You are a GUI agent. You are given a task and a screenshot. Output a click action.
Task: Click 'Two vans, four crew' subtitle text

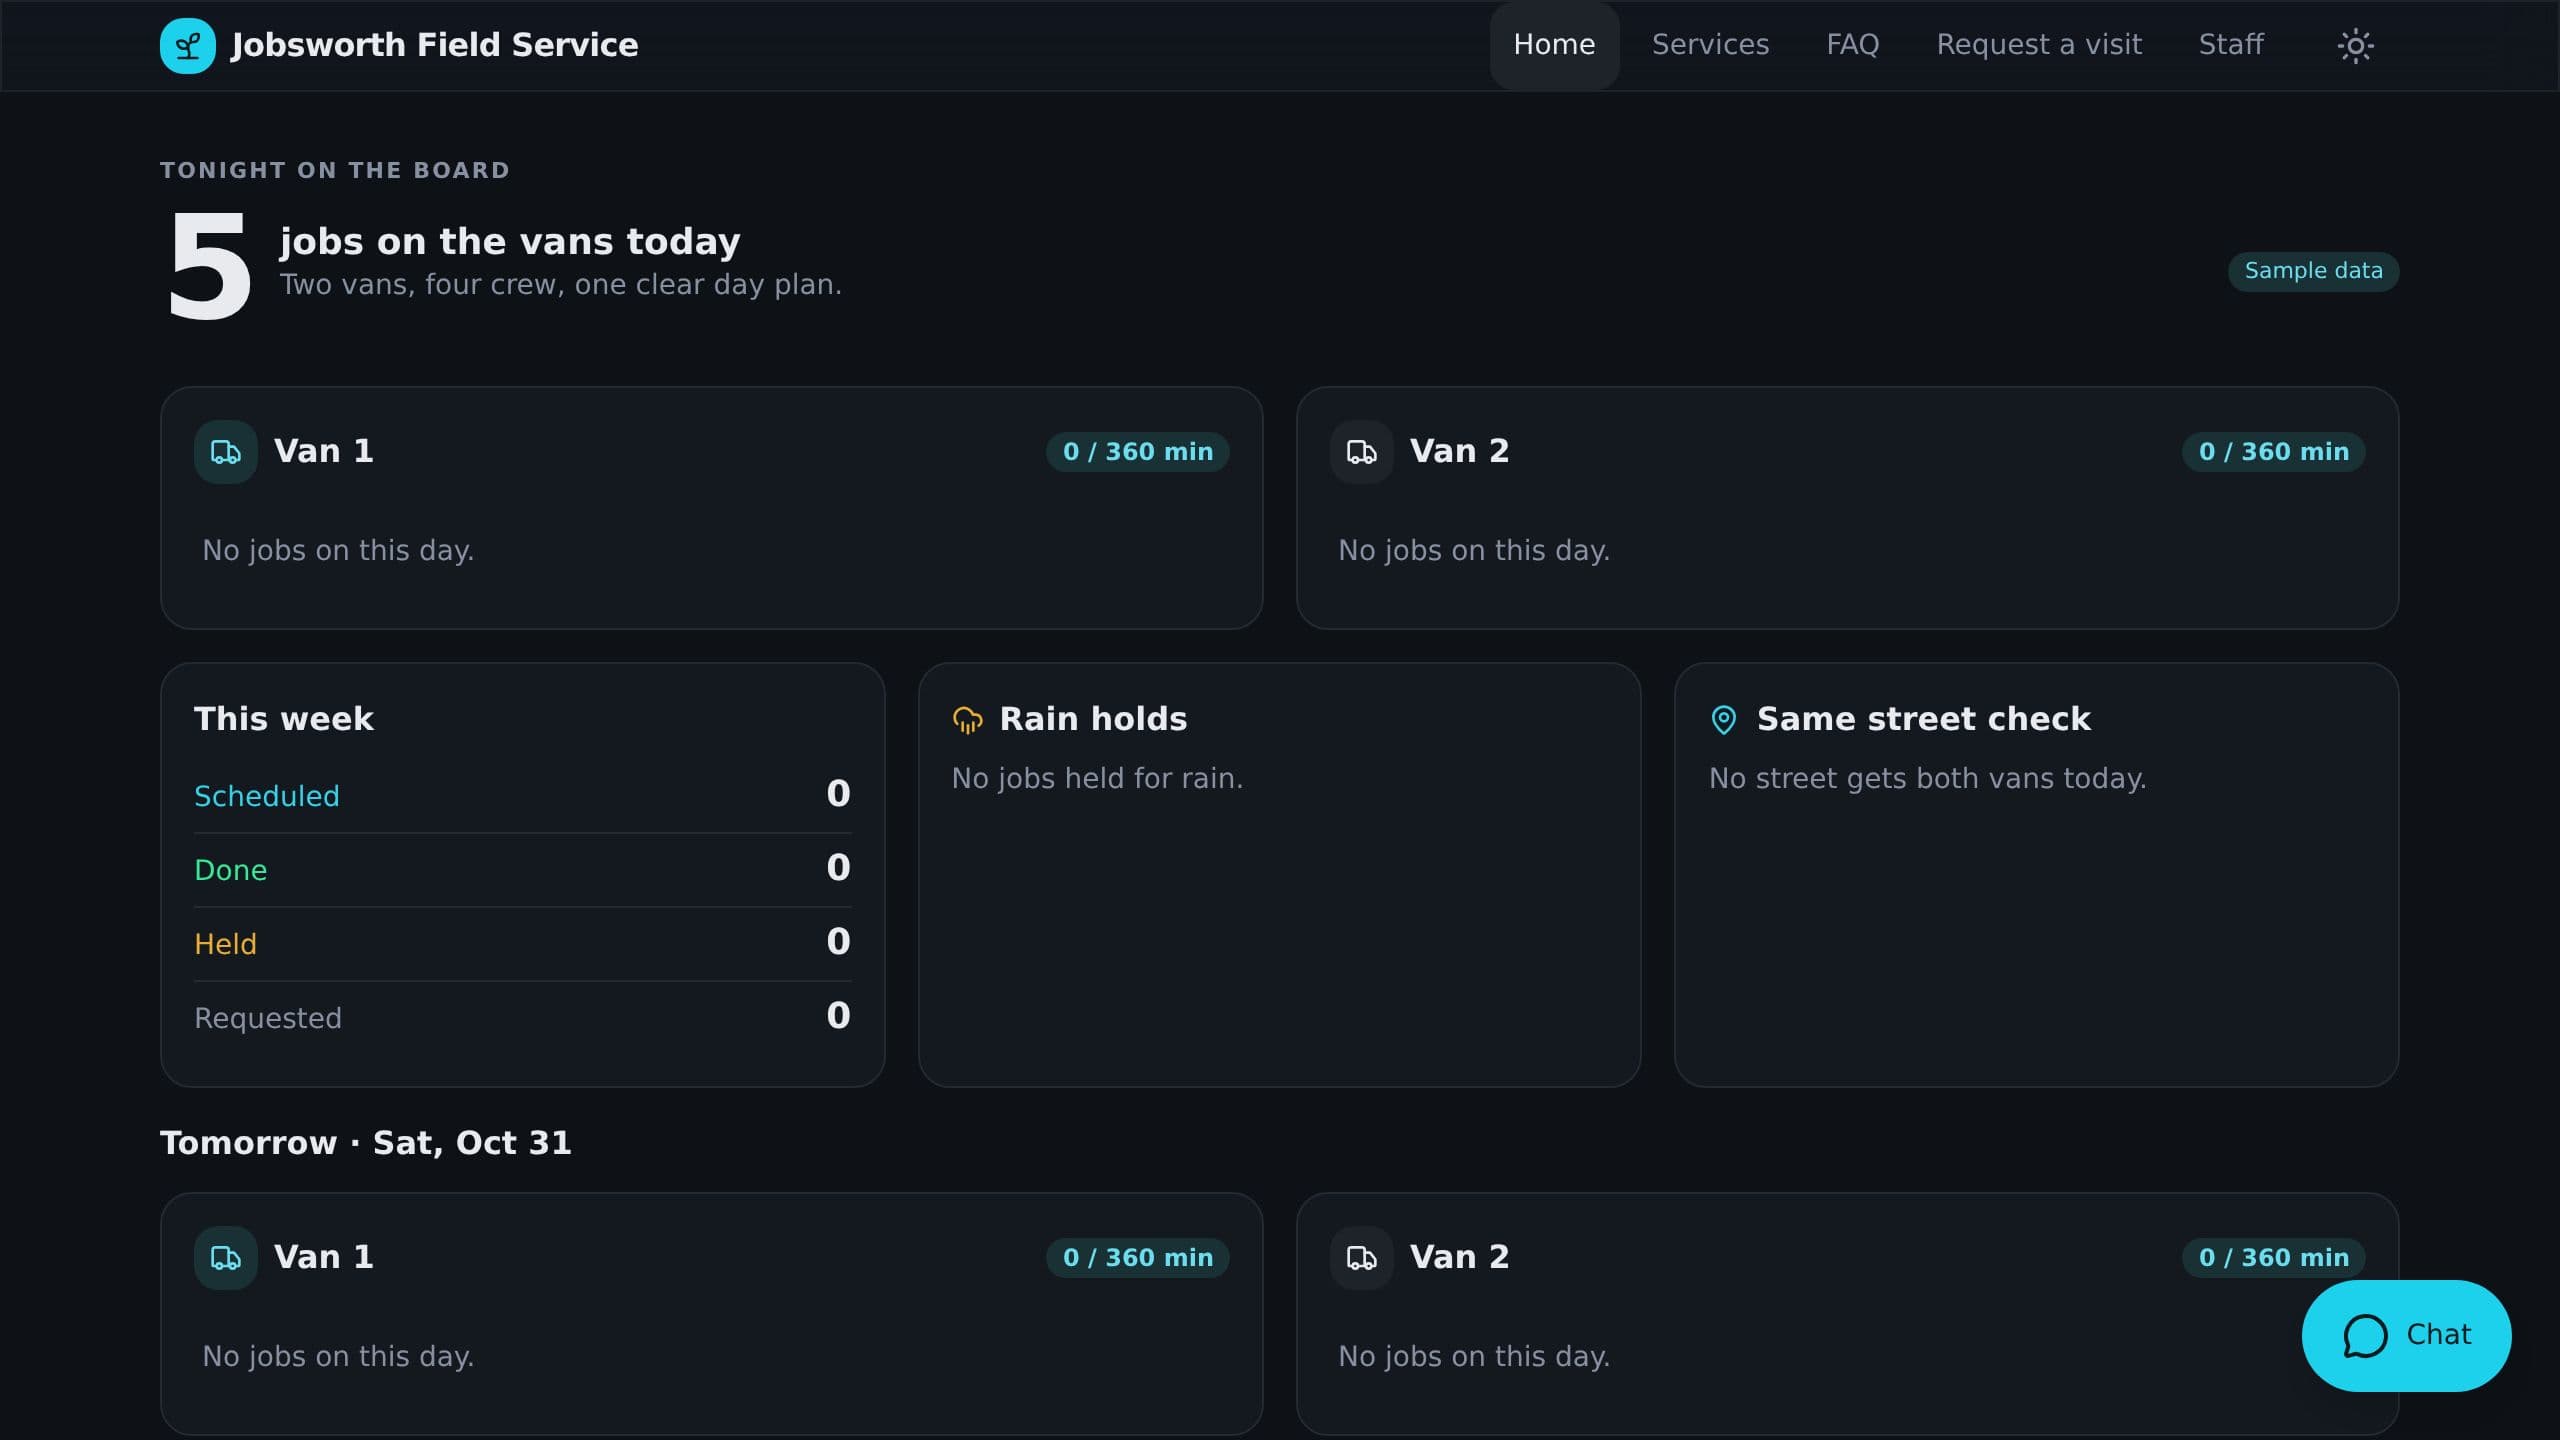pyautogui.click(x=561, y=285)
